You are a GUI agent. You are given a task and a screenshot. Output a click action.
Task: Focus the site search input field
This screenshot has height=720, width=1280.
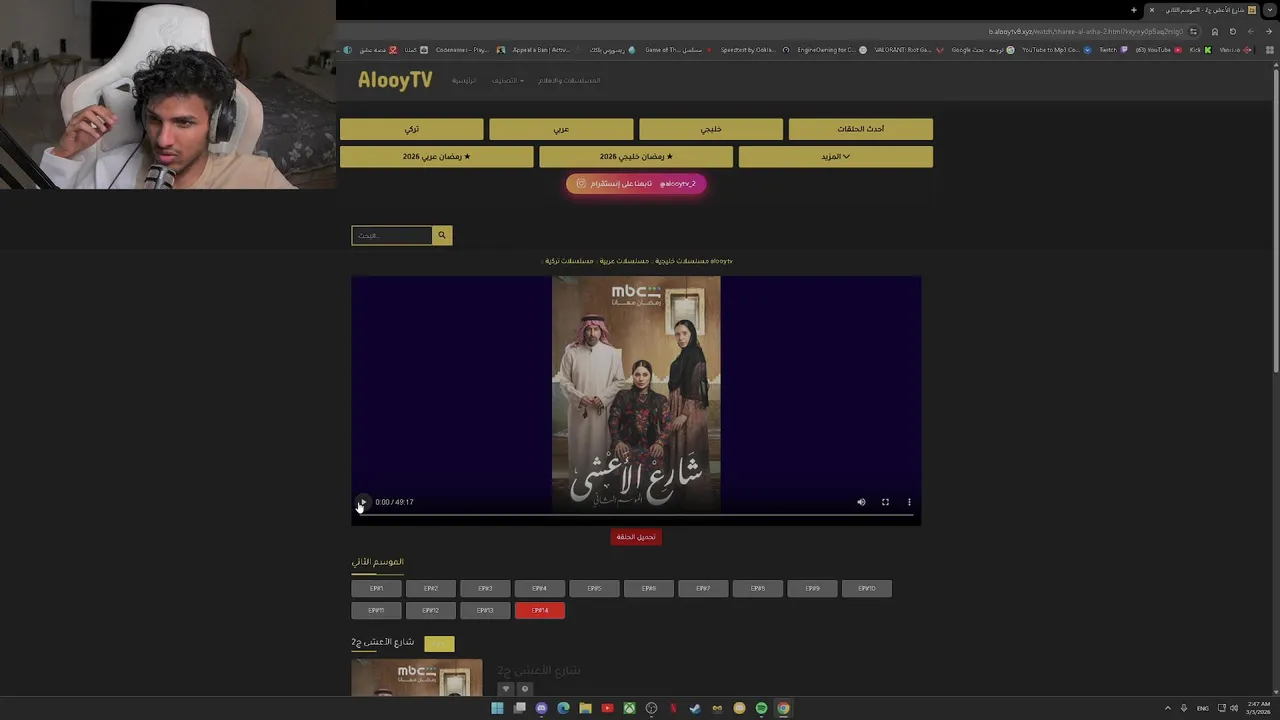click(x=392, y=235)
